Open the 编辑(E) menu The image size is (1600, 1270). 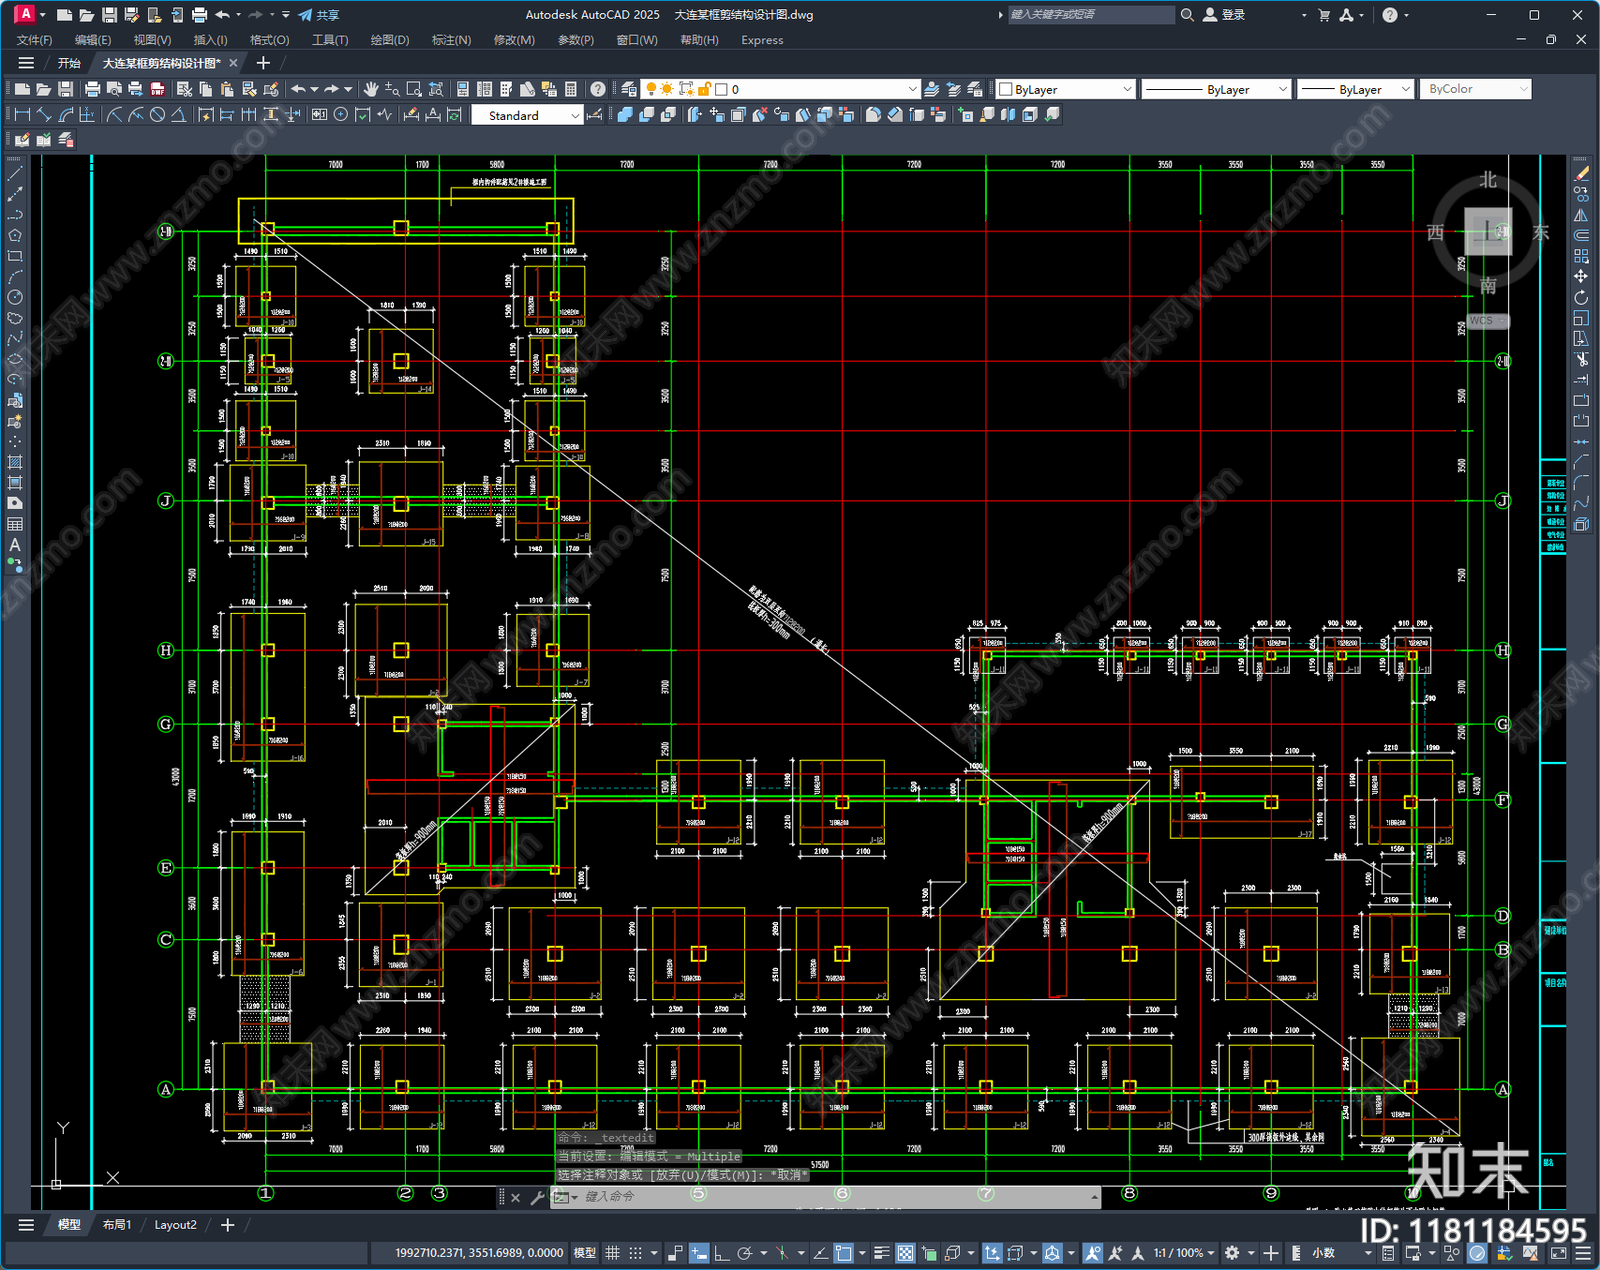pyautogui.click(x=93, y=40)
